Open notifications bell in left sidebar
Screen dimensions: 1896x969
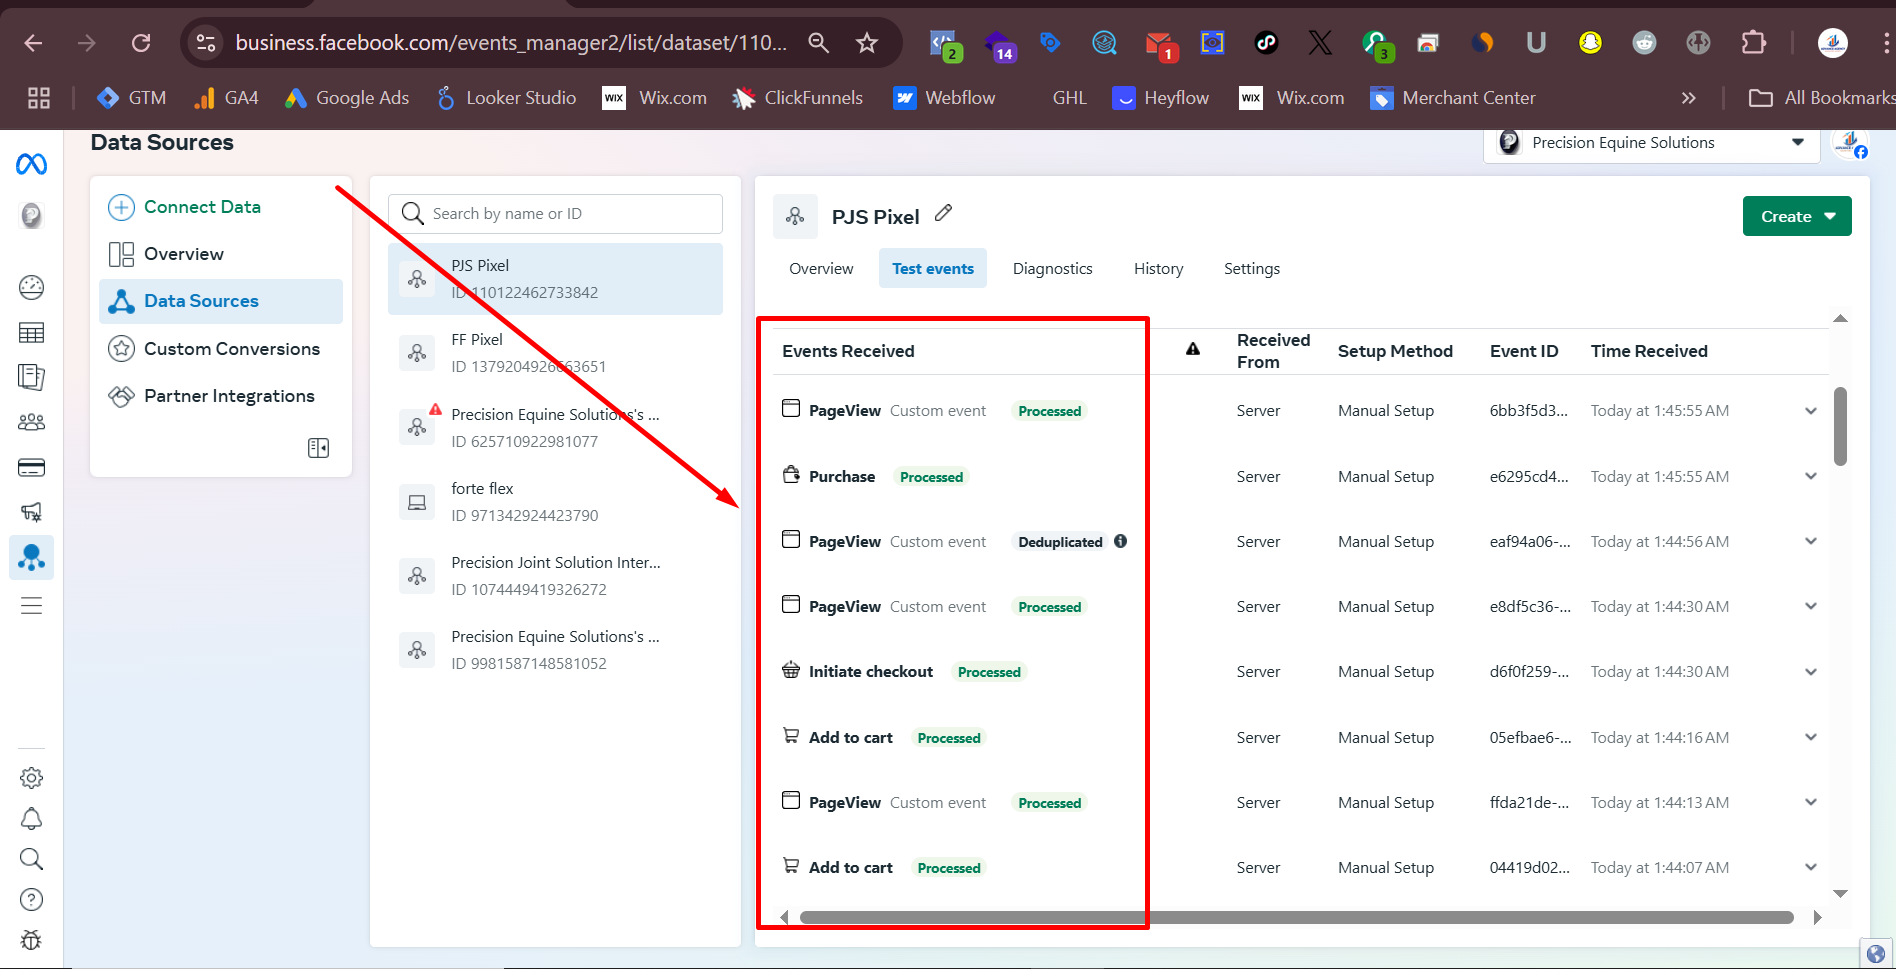31,819
